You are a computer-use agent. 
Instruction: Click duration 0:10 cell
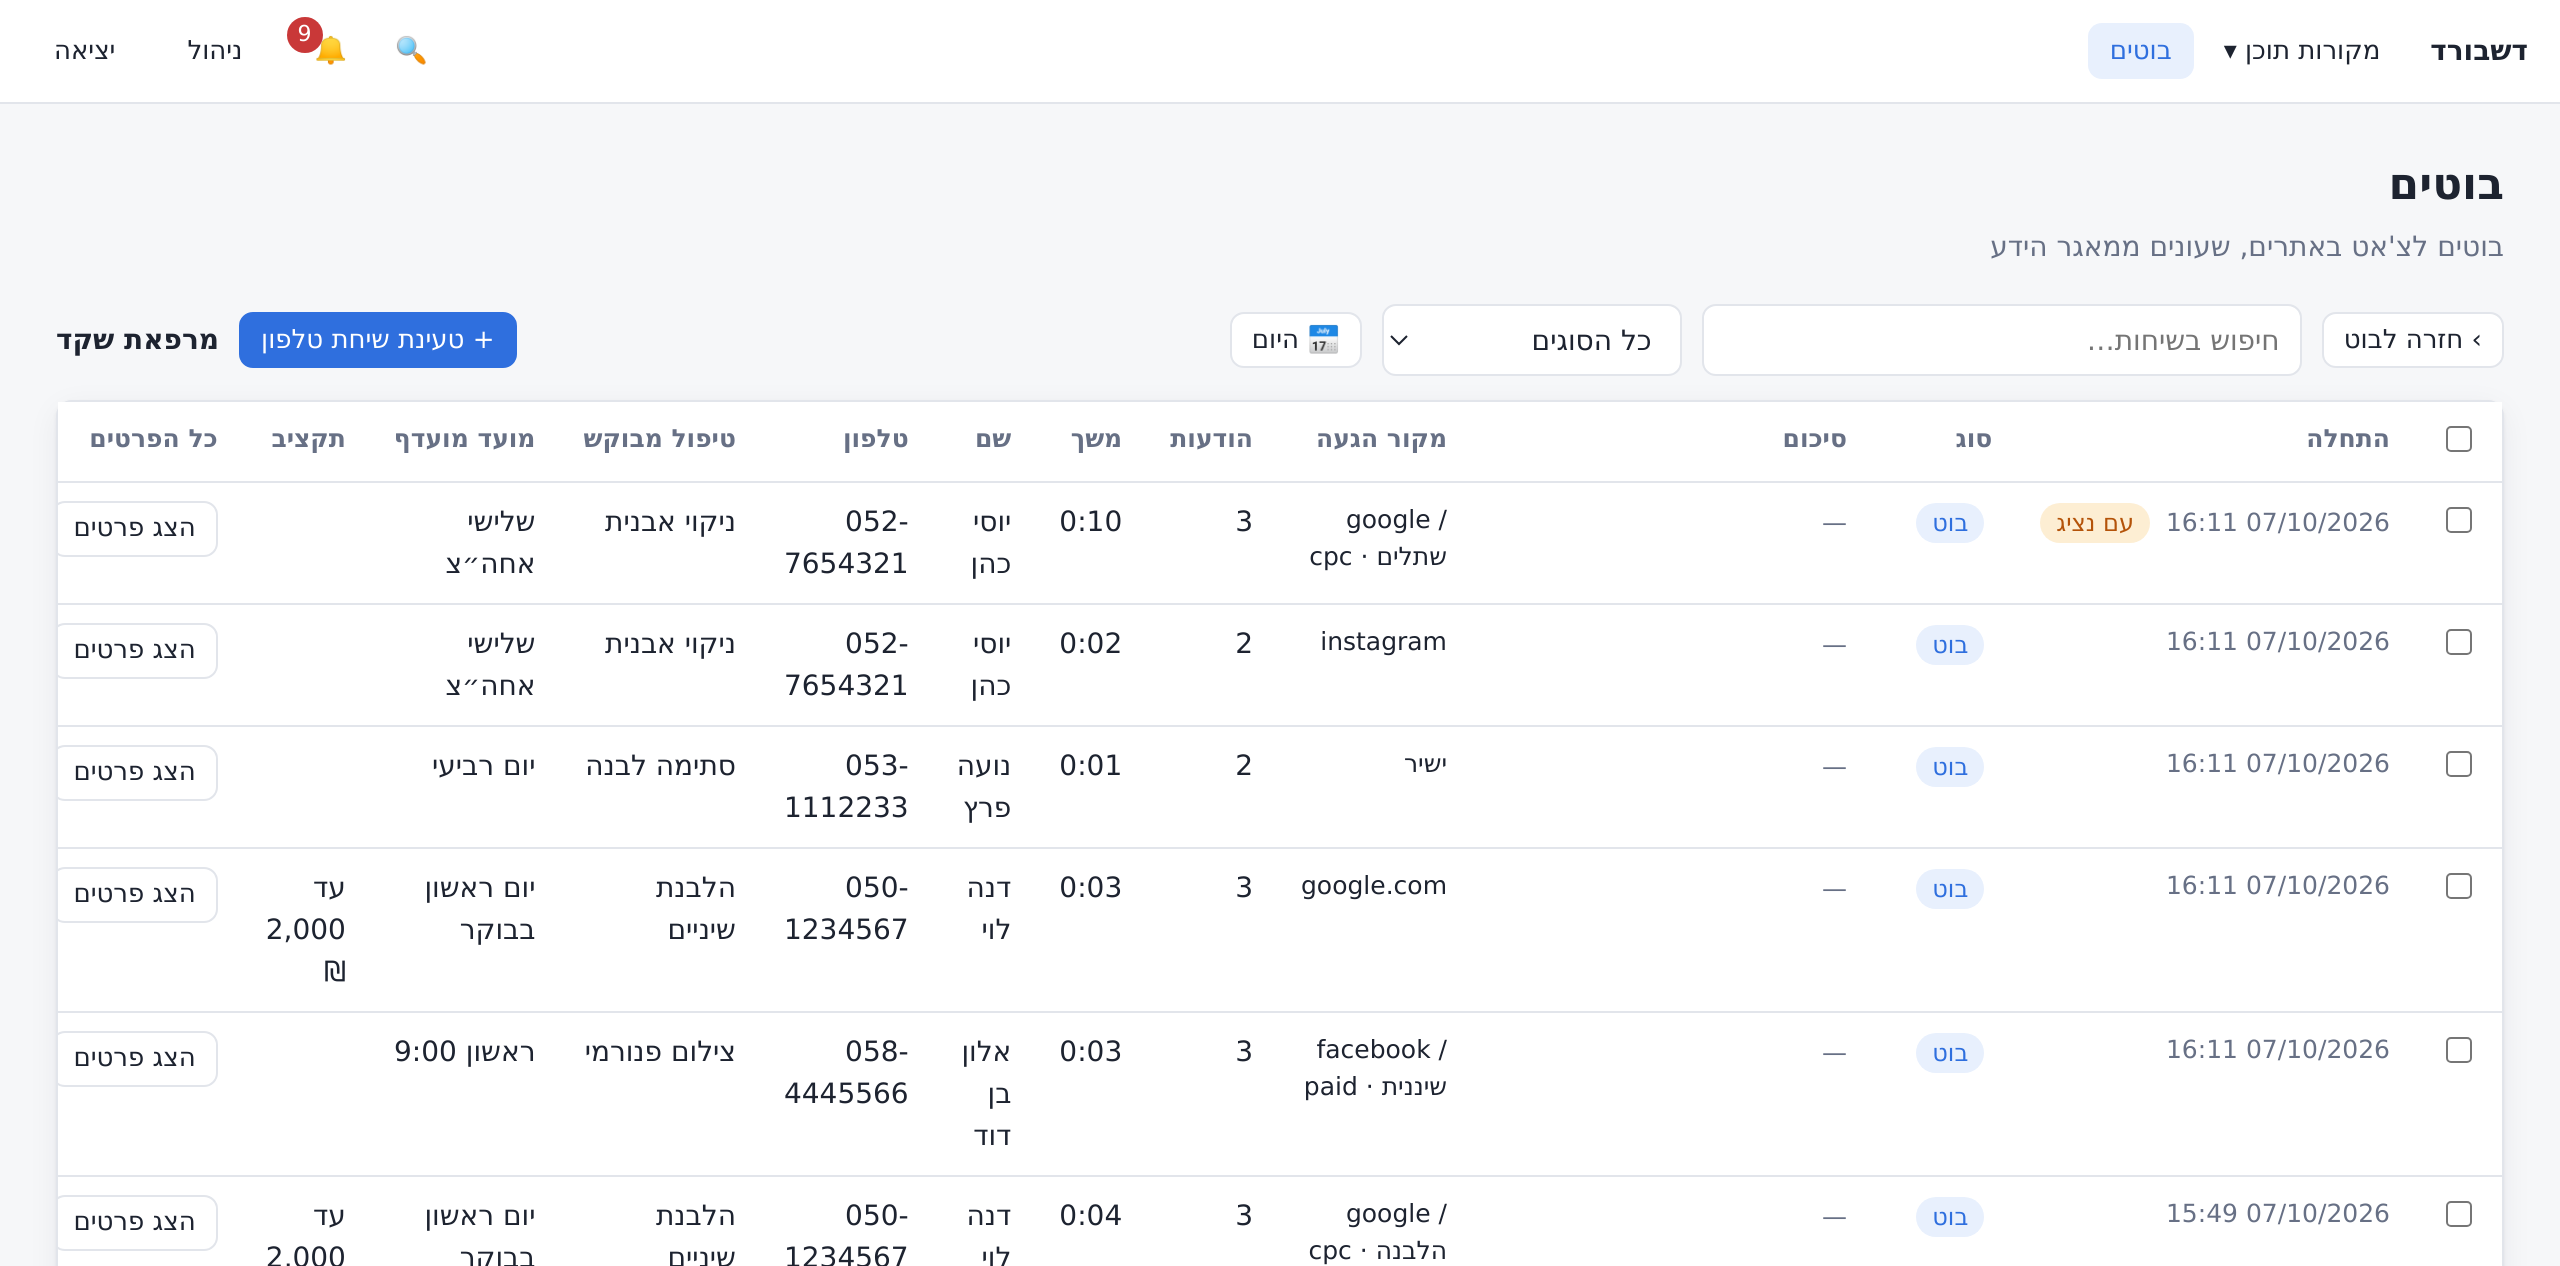[1090, 522]
